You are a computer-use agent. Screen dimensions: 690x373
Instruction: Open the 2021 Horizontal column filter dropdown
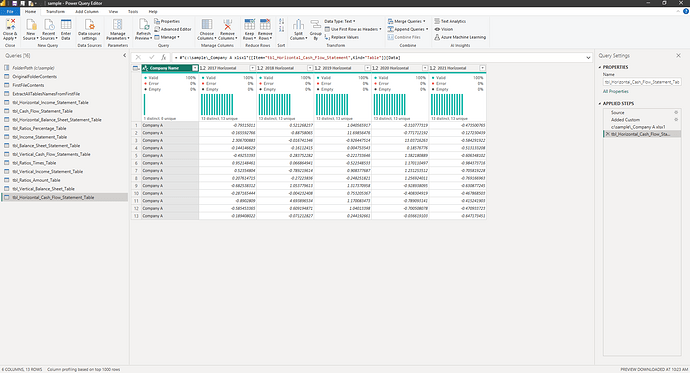pyautogui.click(x=483, y=68)
